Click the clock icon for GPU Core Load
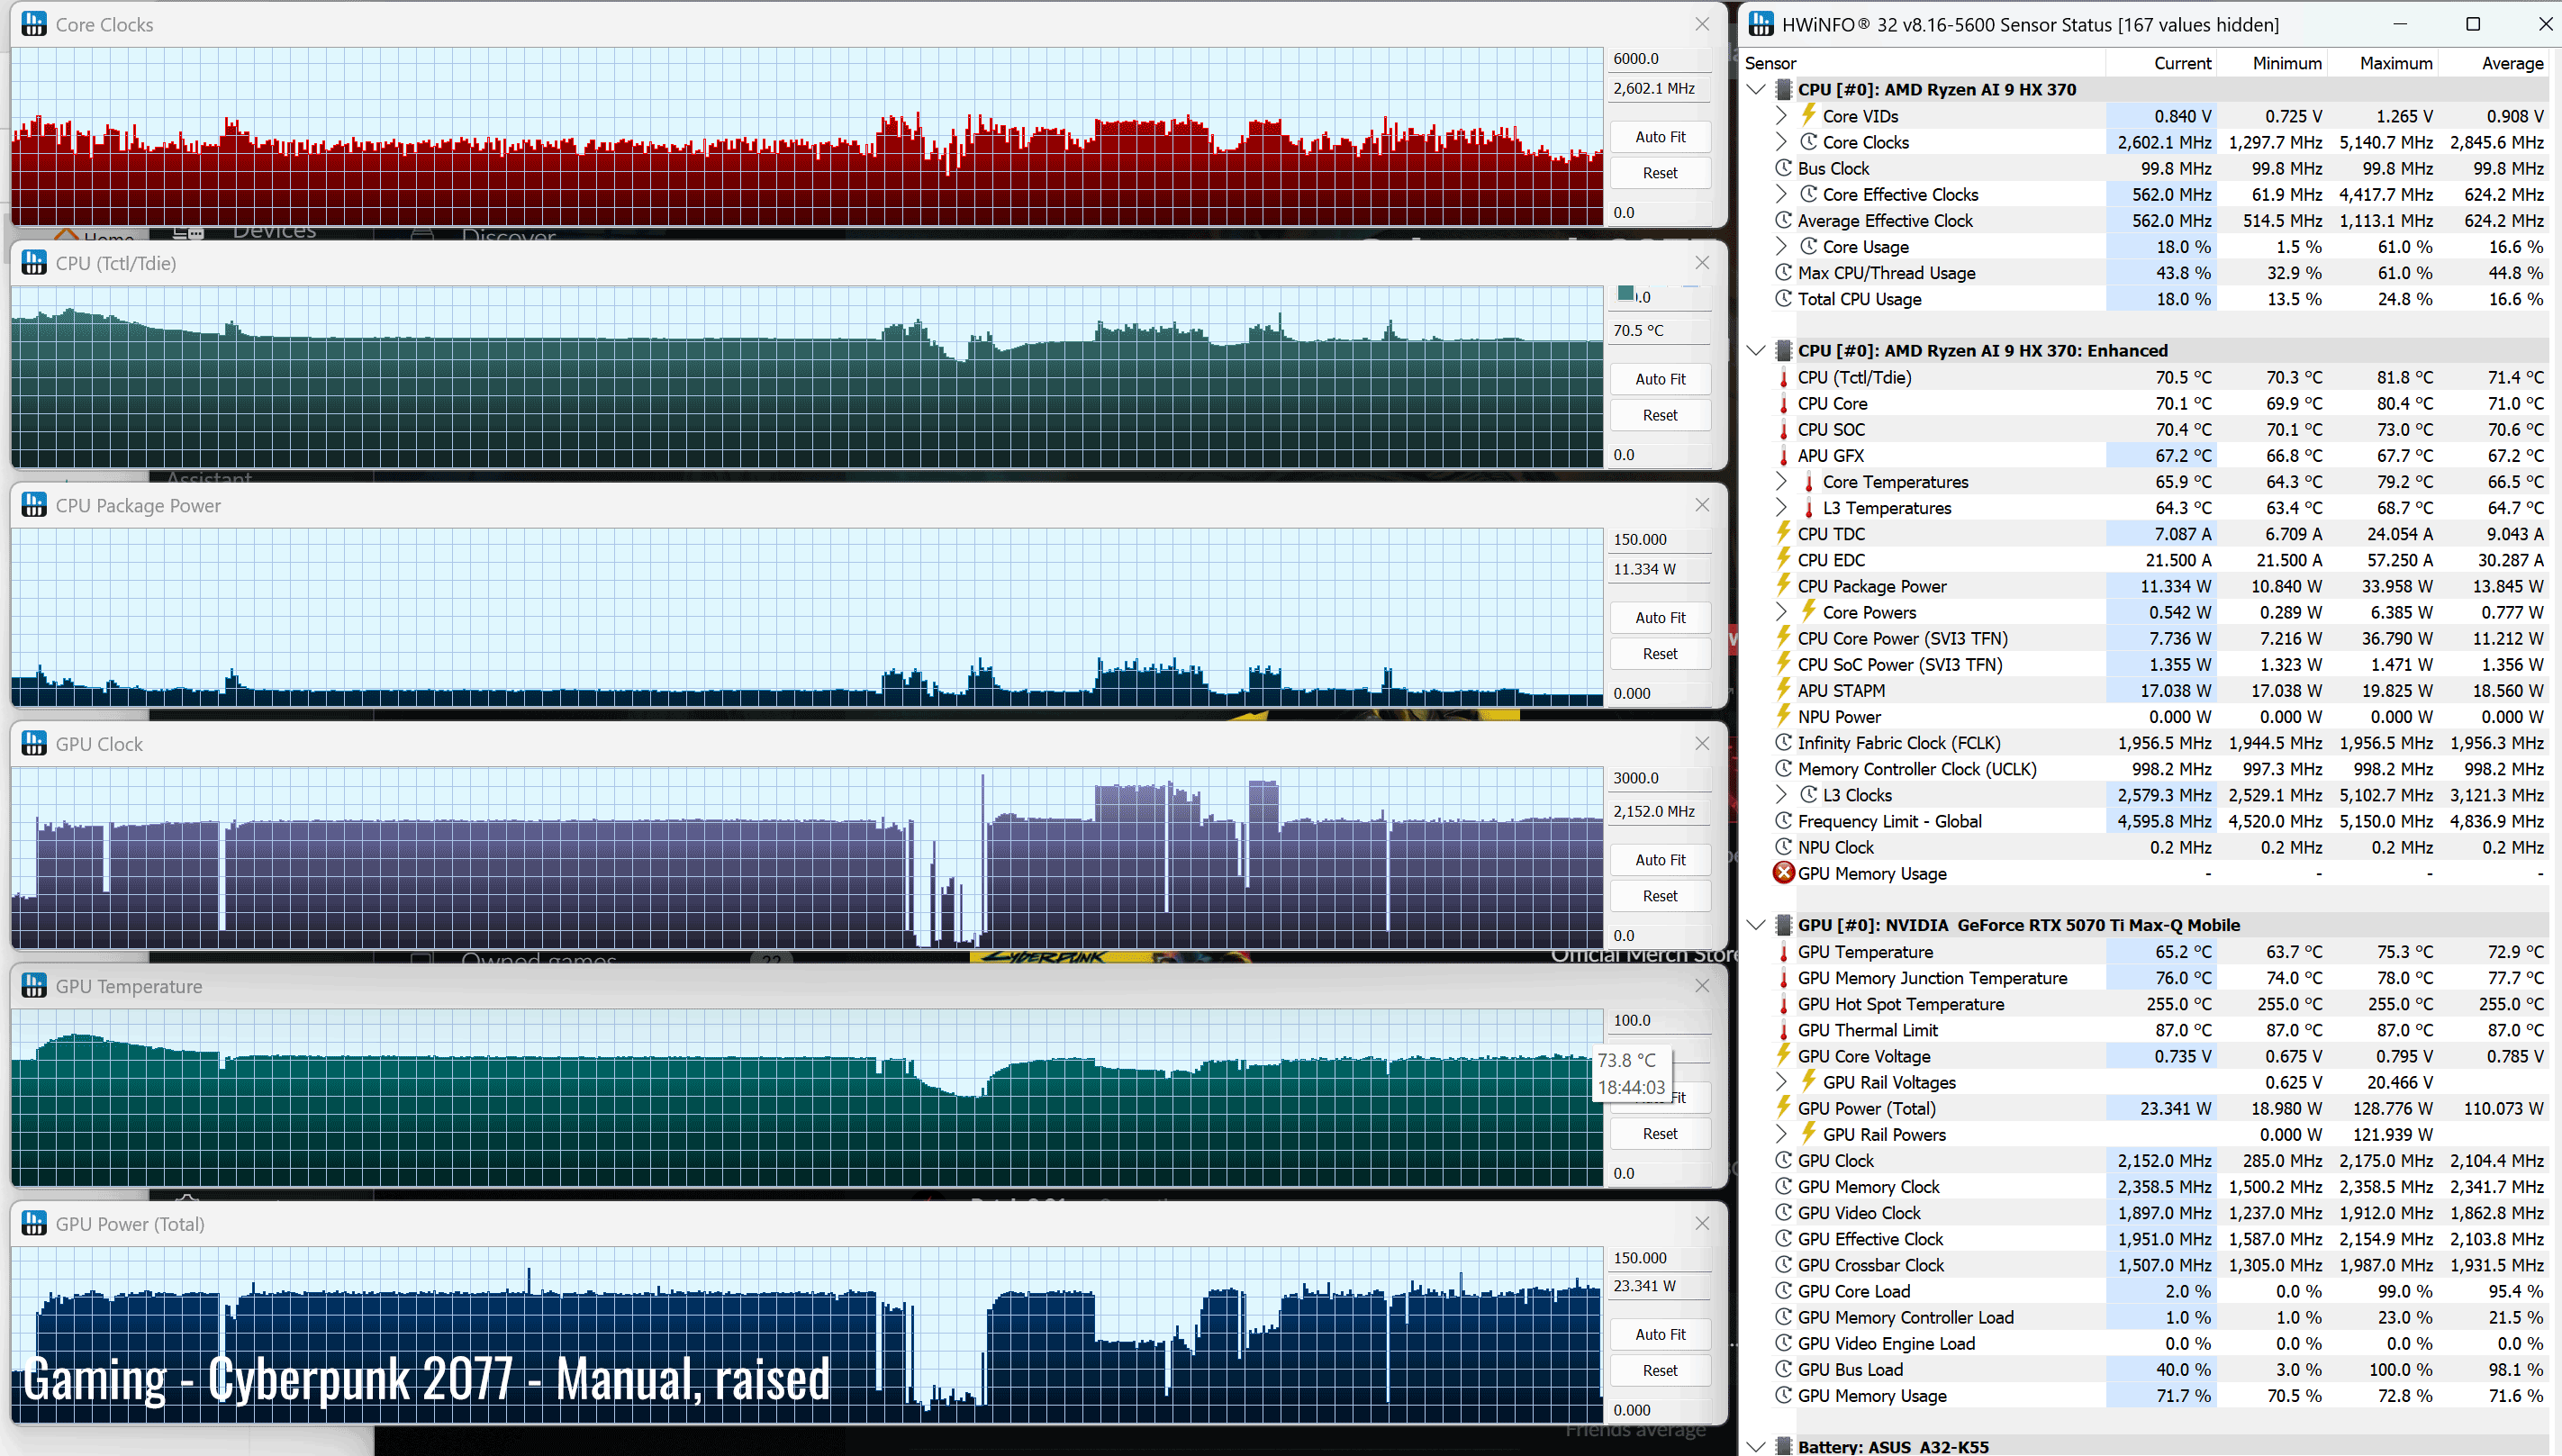This screenshot has height=1456, width=2562. coord(1783,1291)
